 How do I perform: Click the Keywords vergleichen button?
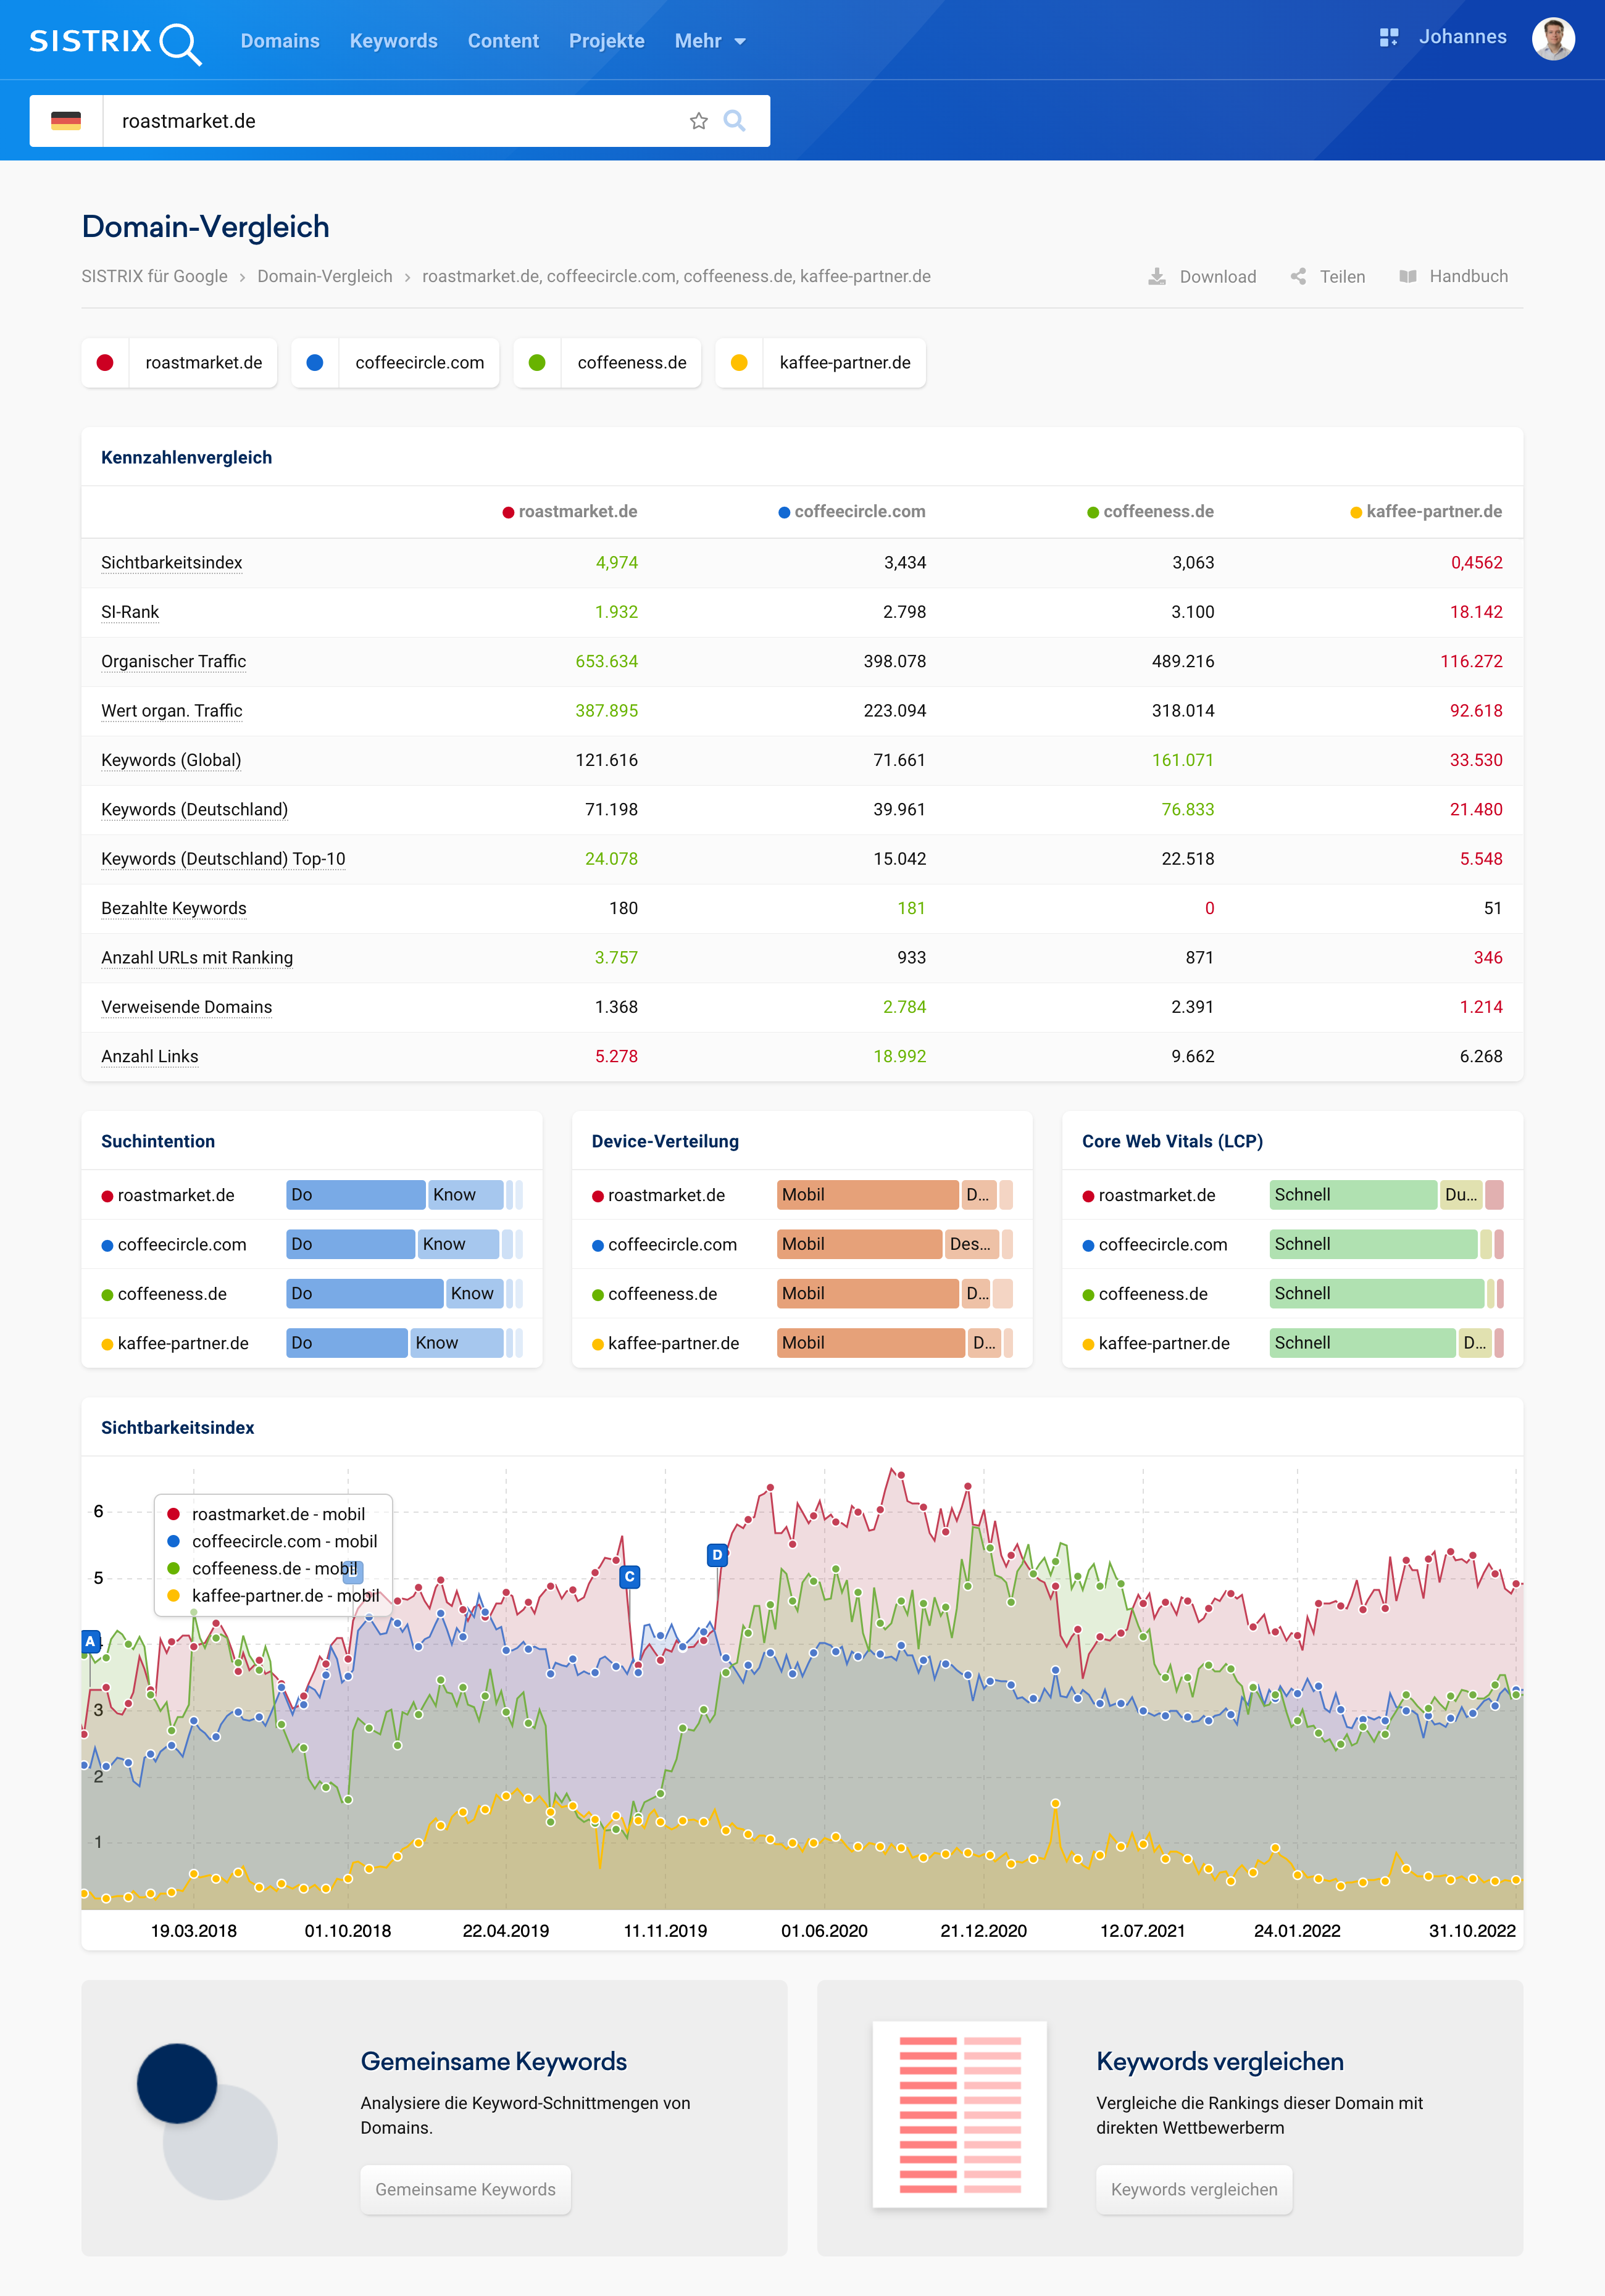[x=1193, y=2189]
